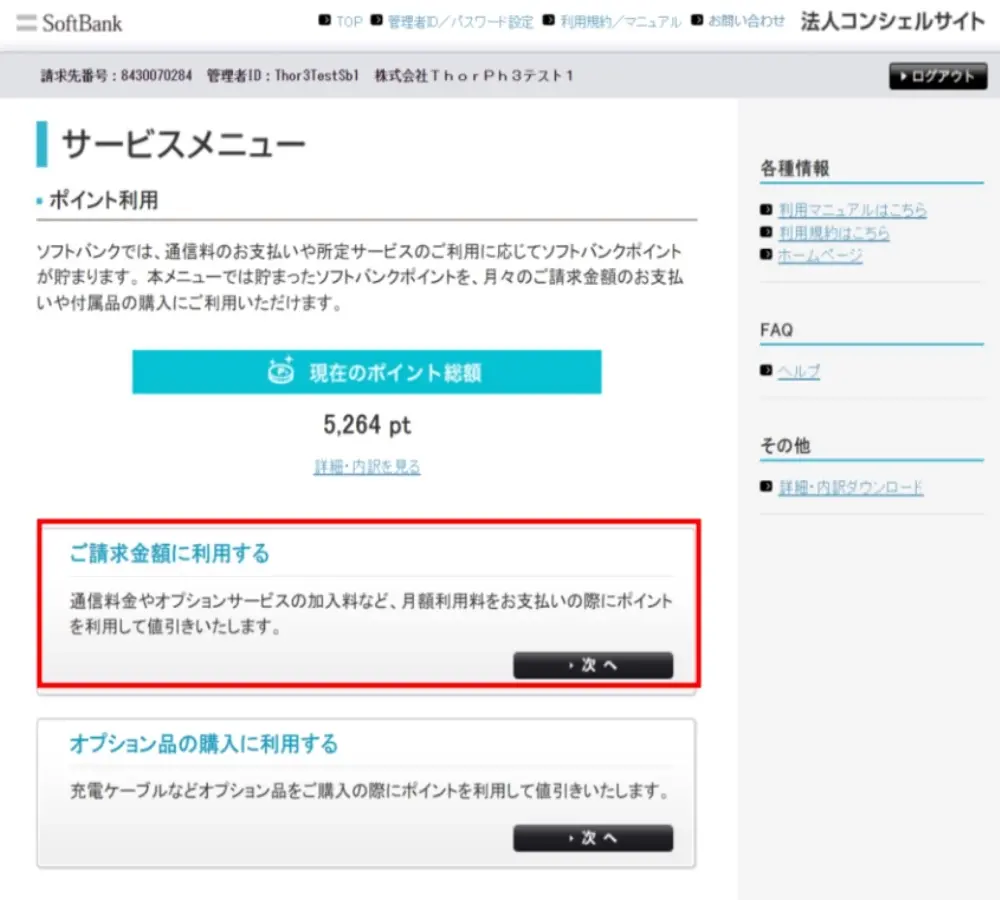The width and height of the screenshot is (1000, 900).
Task: Select 請求先番号 8430070284 text
Action: click(x=116, y=76)
